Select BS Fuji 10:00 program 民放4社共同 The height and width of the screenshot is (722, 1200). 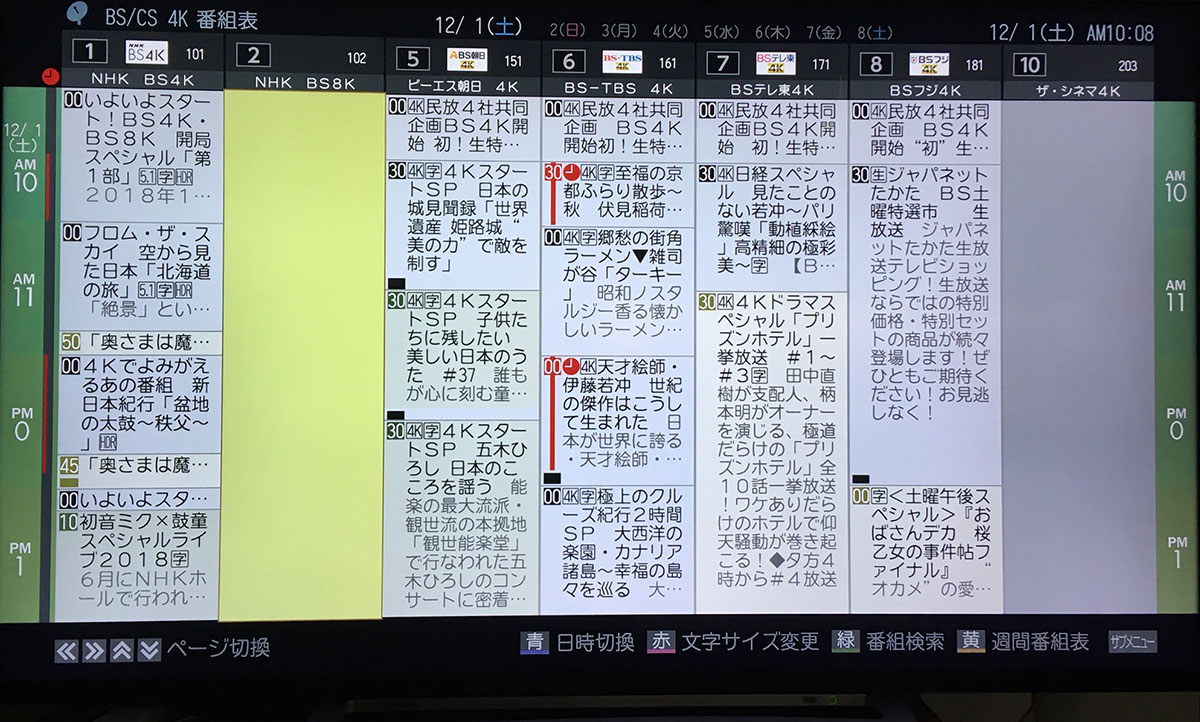tap(926, 131)
